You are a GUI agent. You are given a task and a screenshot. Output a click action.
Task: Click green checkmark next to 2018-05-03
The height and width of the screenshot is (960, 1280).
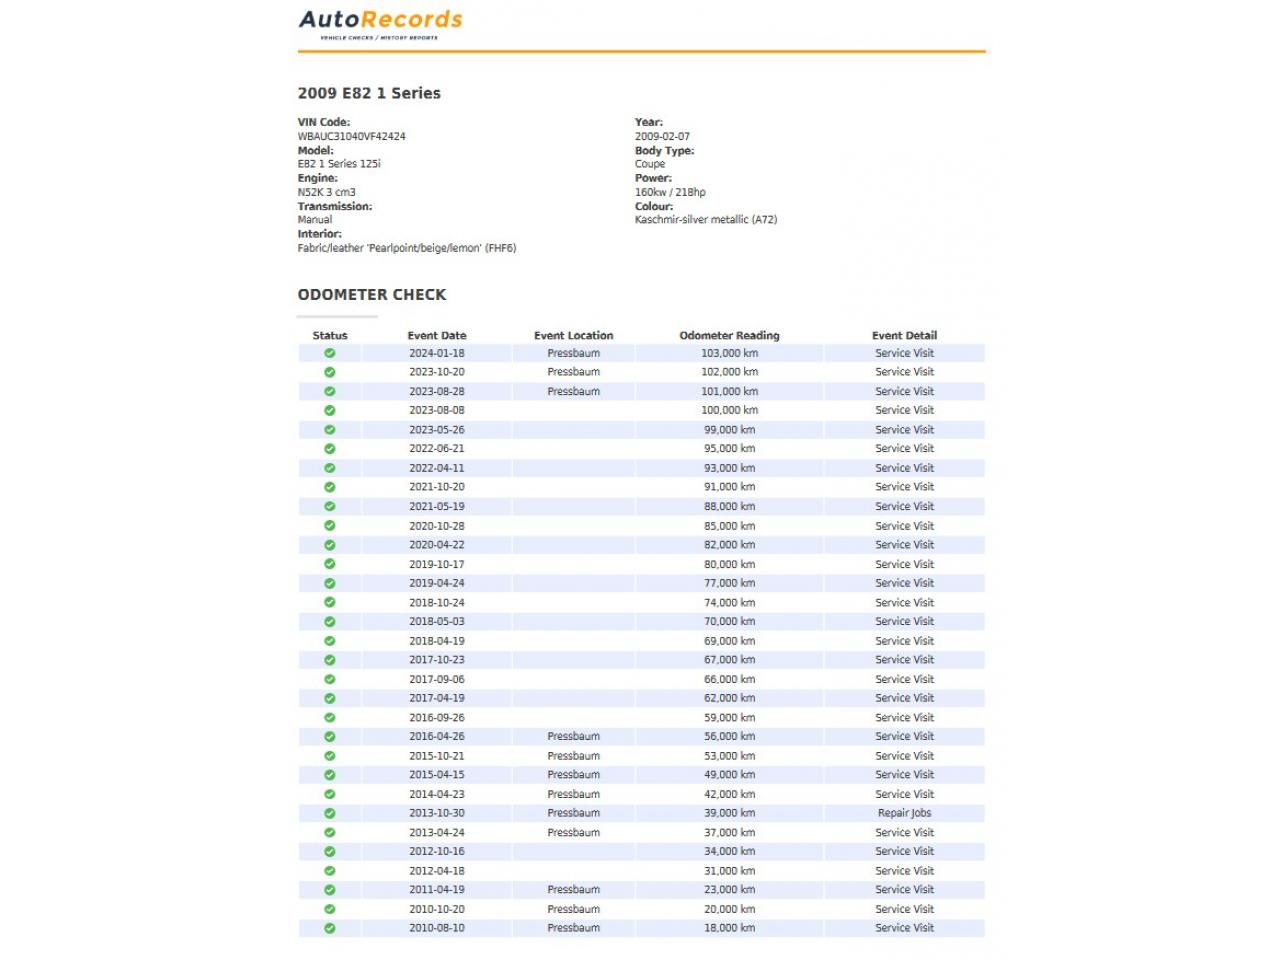click(330, 621)
